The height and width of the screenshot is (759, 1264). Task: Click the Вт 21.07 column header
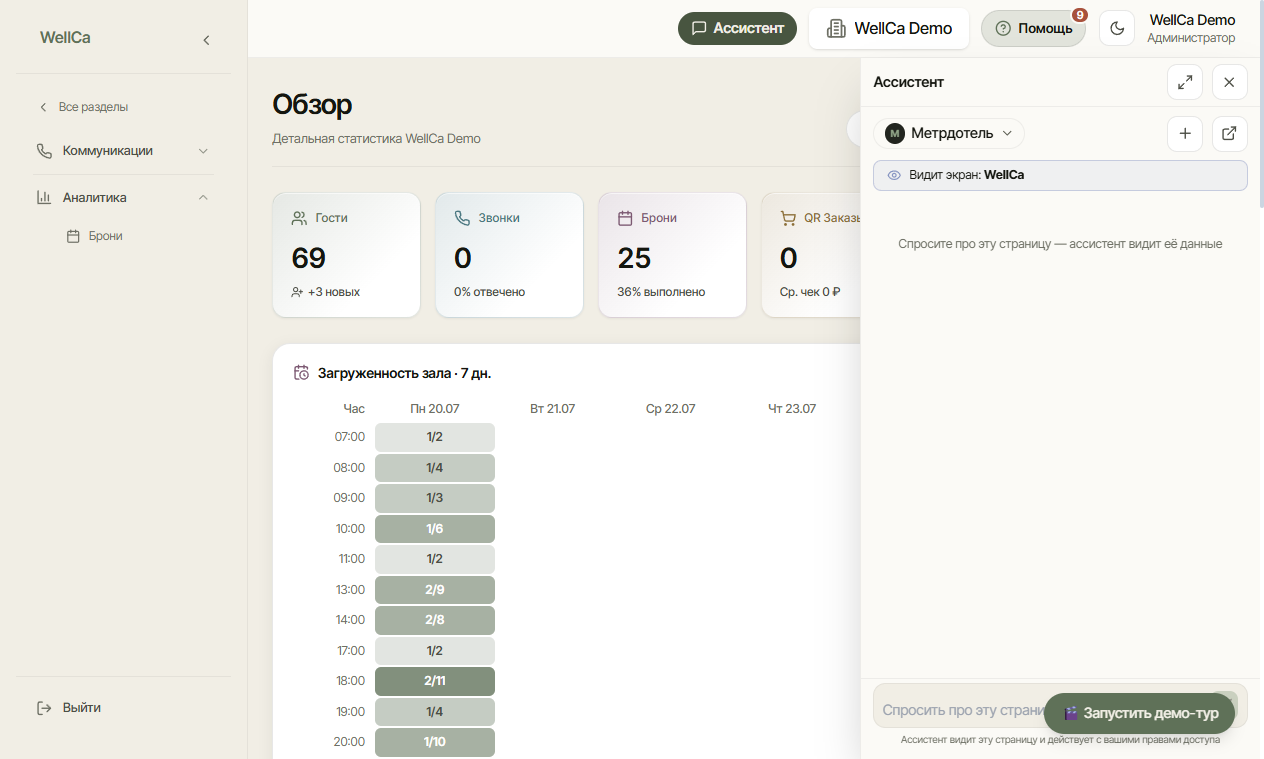(x=553, y=409)
